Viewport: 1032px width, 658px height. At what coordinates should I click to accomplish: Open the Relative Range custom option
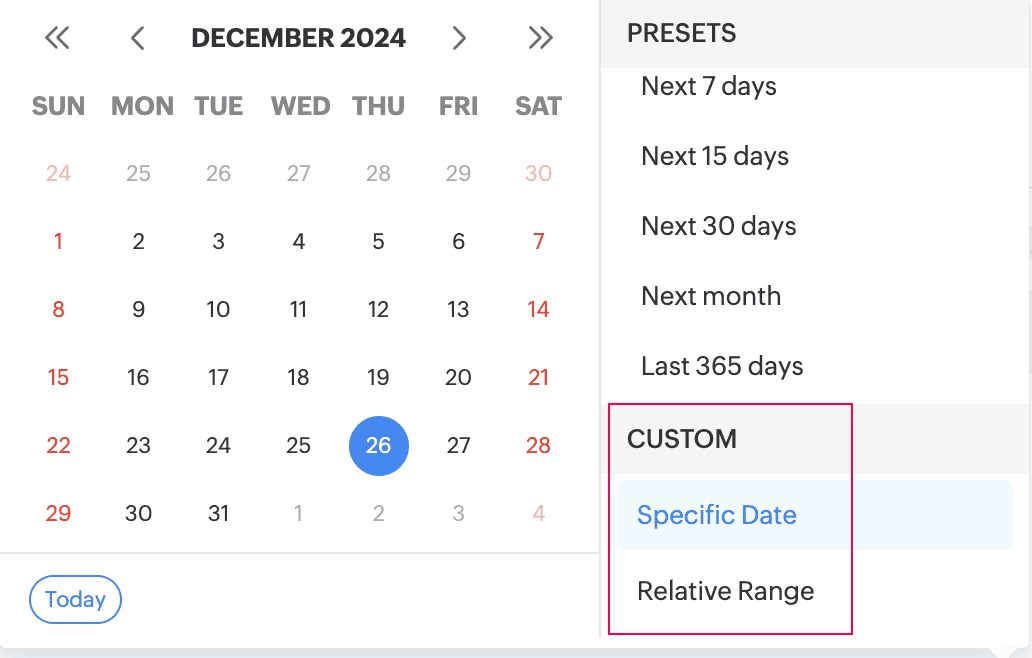726,591
